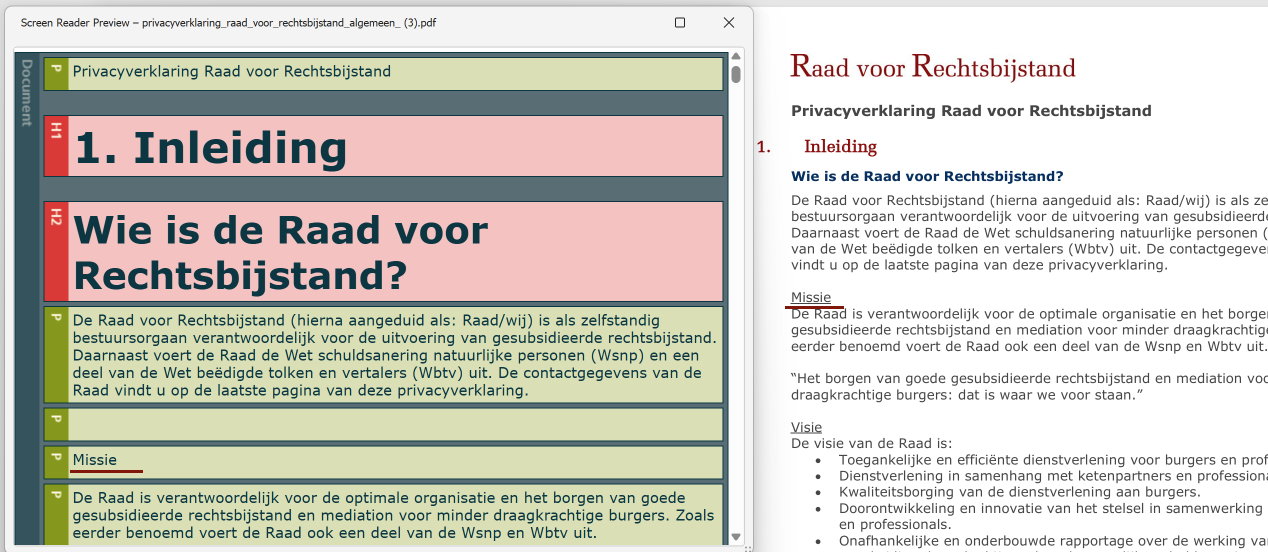Click scrollbar down arrow in preview panel
Screen dimensions: 1268x552
(736, 537)
